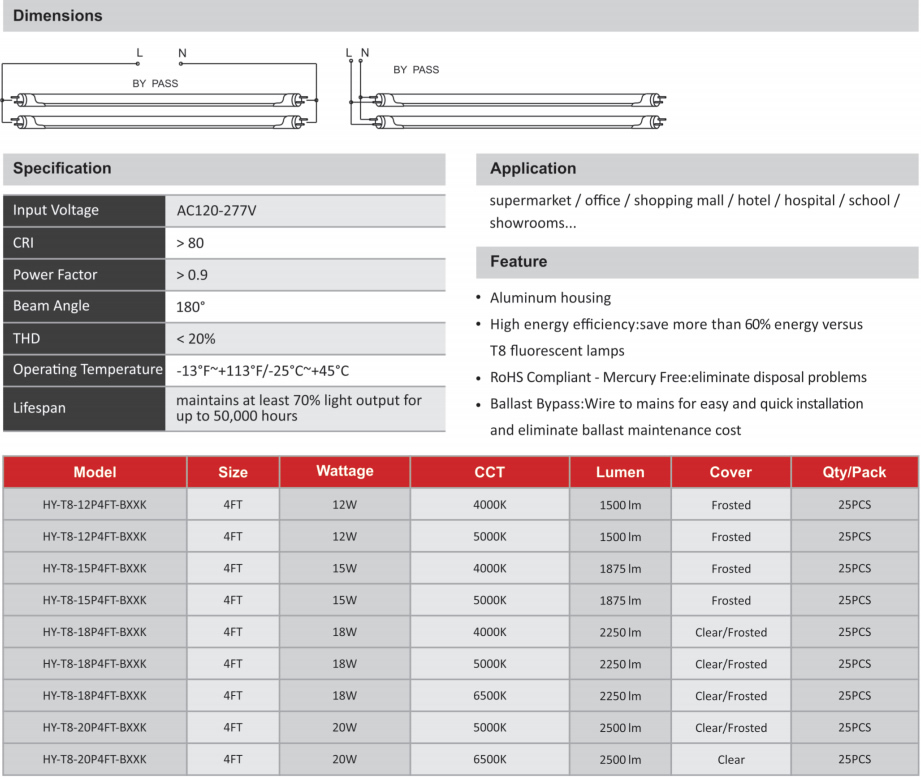Click the Dimensions section heading
Screen dimensions: 921x779
point(58,16)
